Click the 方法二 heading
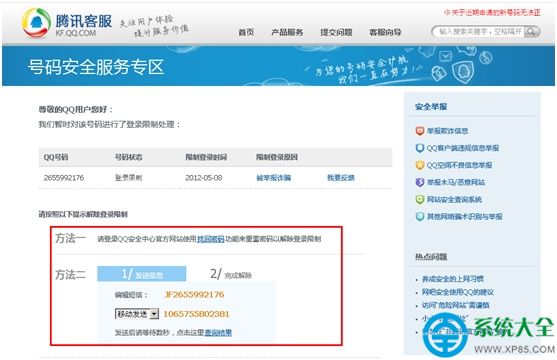The width and height of the screenshot is (557, 360). 70,275
